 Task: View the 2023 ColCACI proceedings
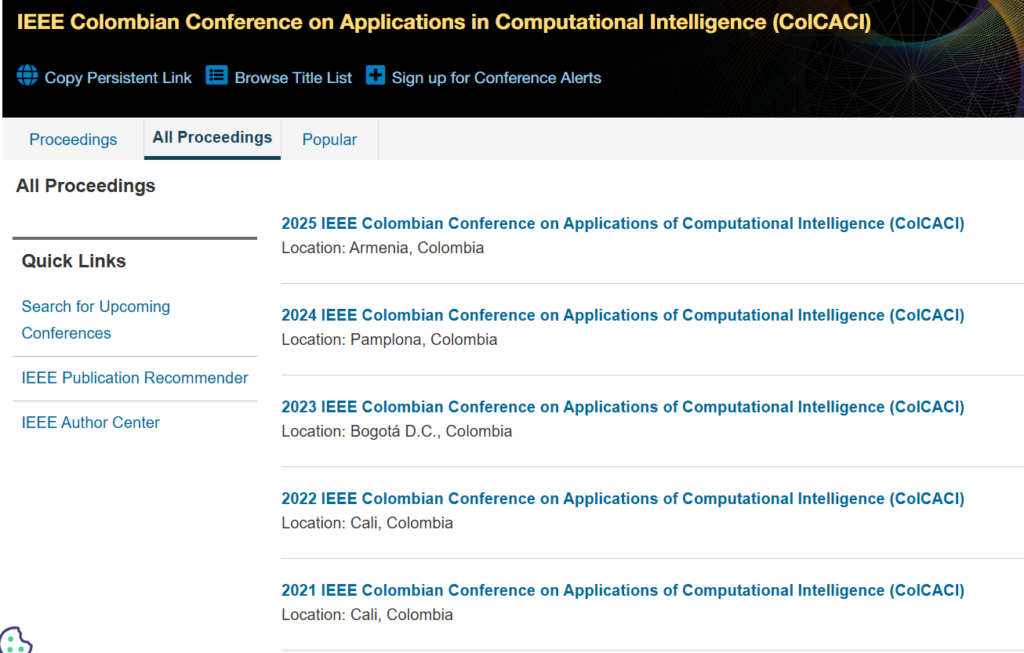pos(622,407)
